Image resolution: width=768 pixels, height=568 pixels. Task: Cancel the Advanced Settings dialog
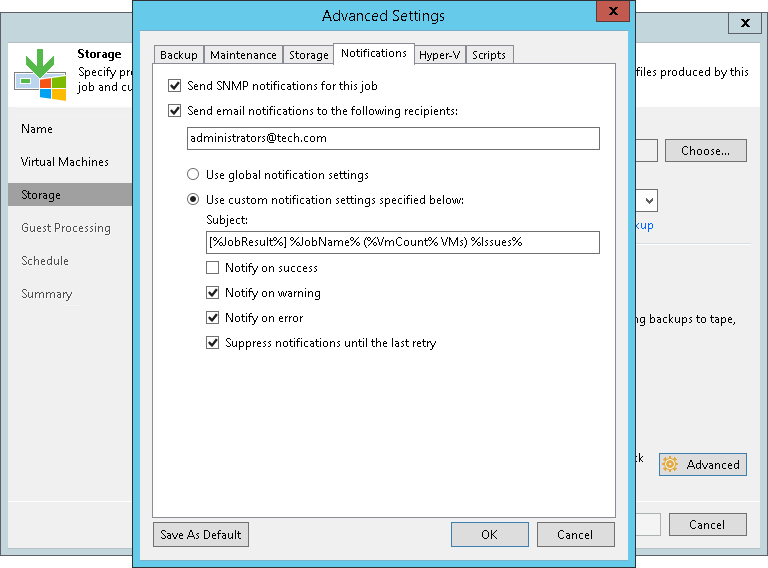click(575, 535)
